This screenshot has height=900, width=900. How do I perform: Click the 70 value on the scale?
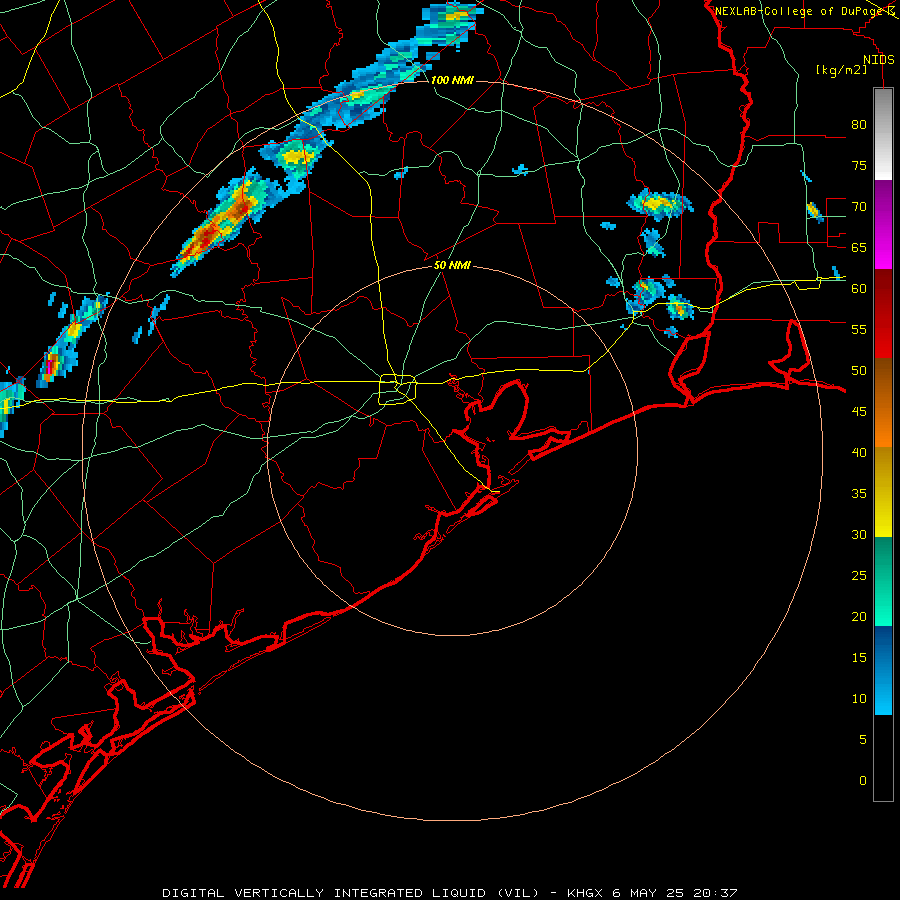coord(859,207)
